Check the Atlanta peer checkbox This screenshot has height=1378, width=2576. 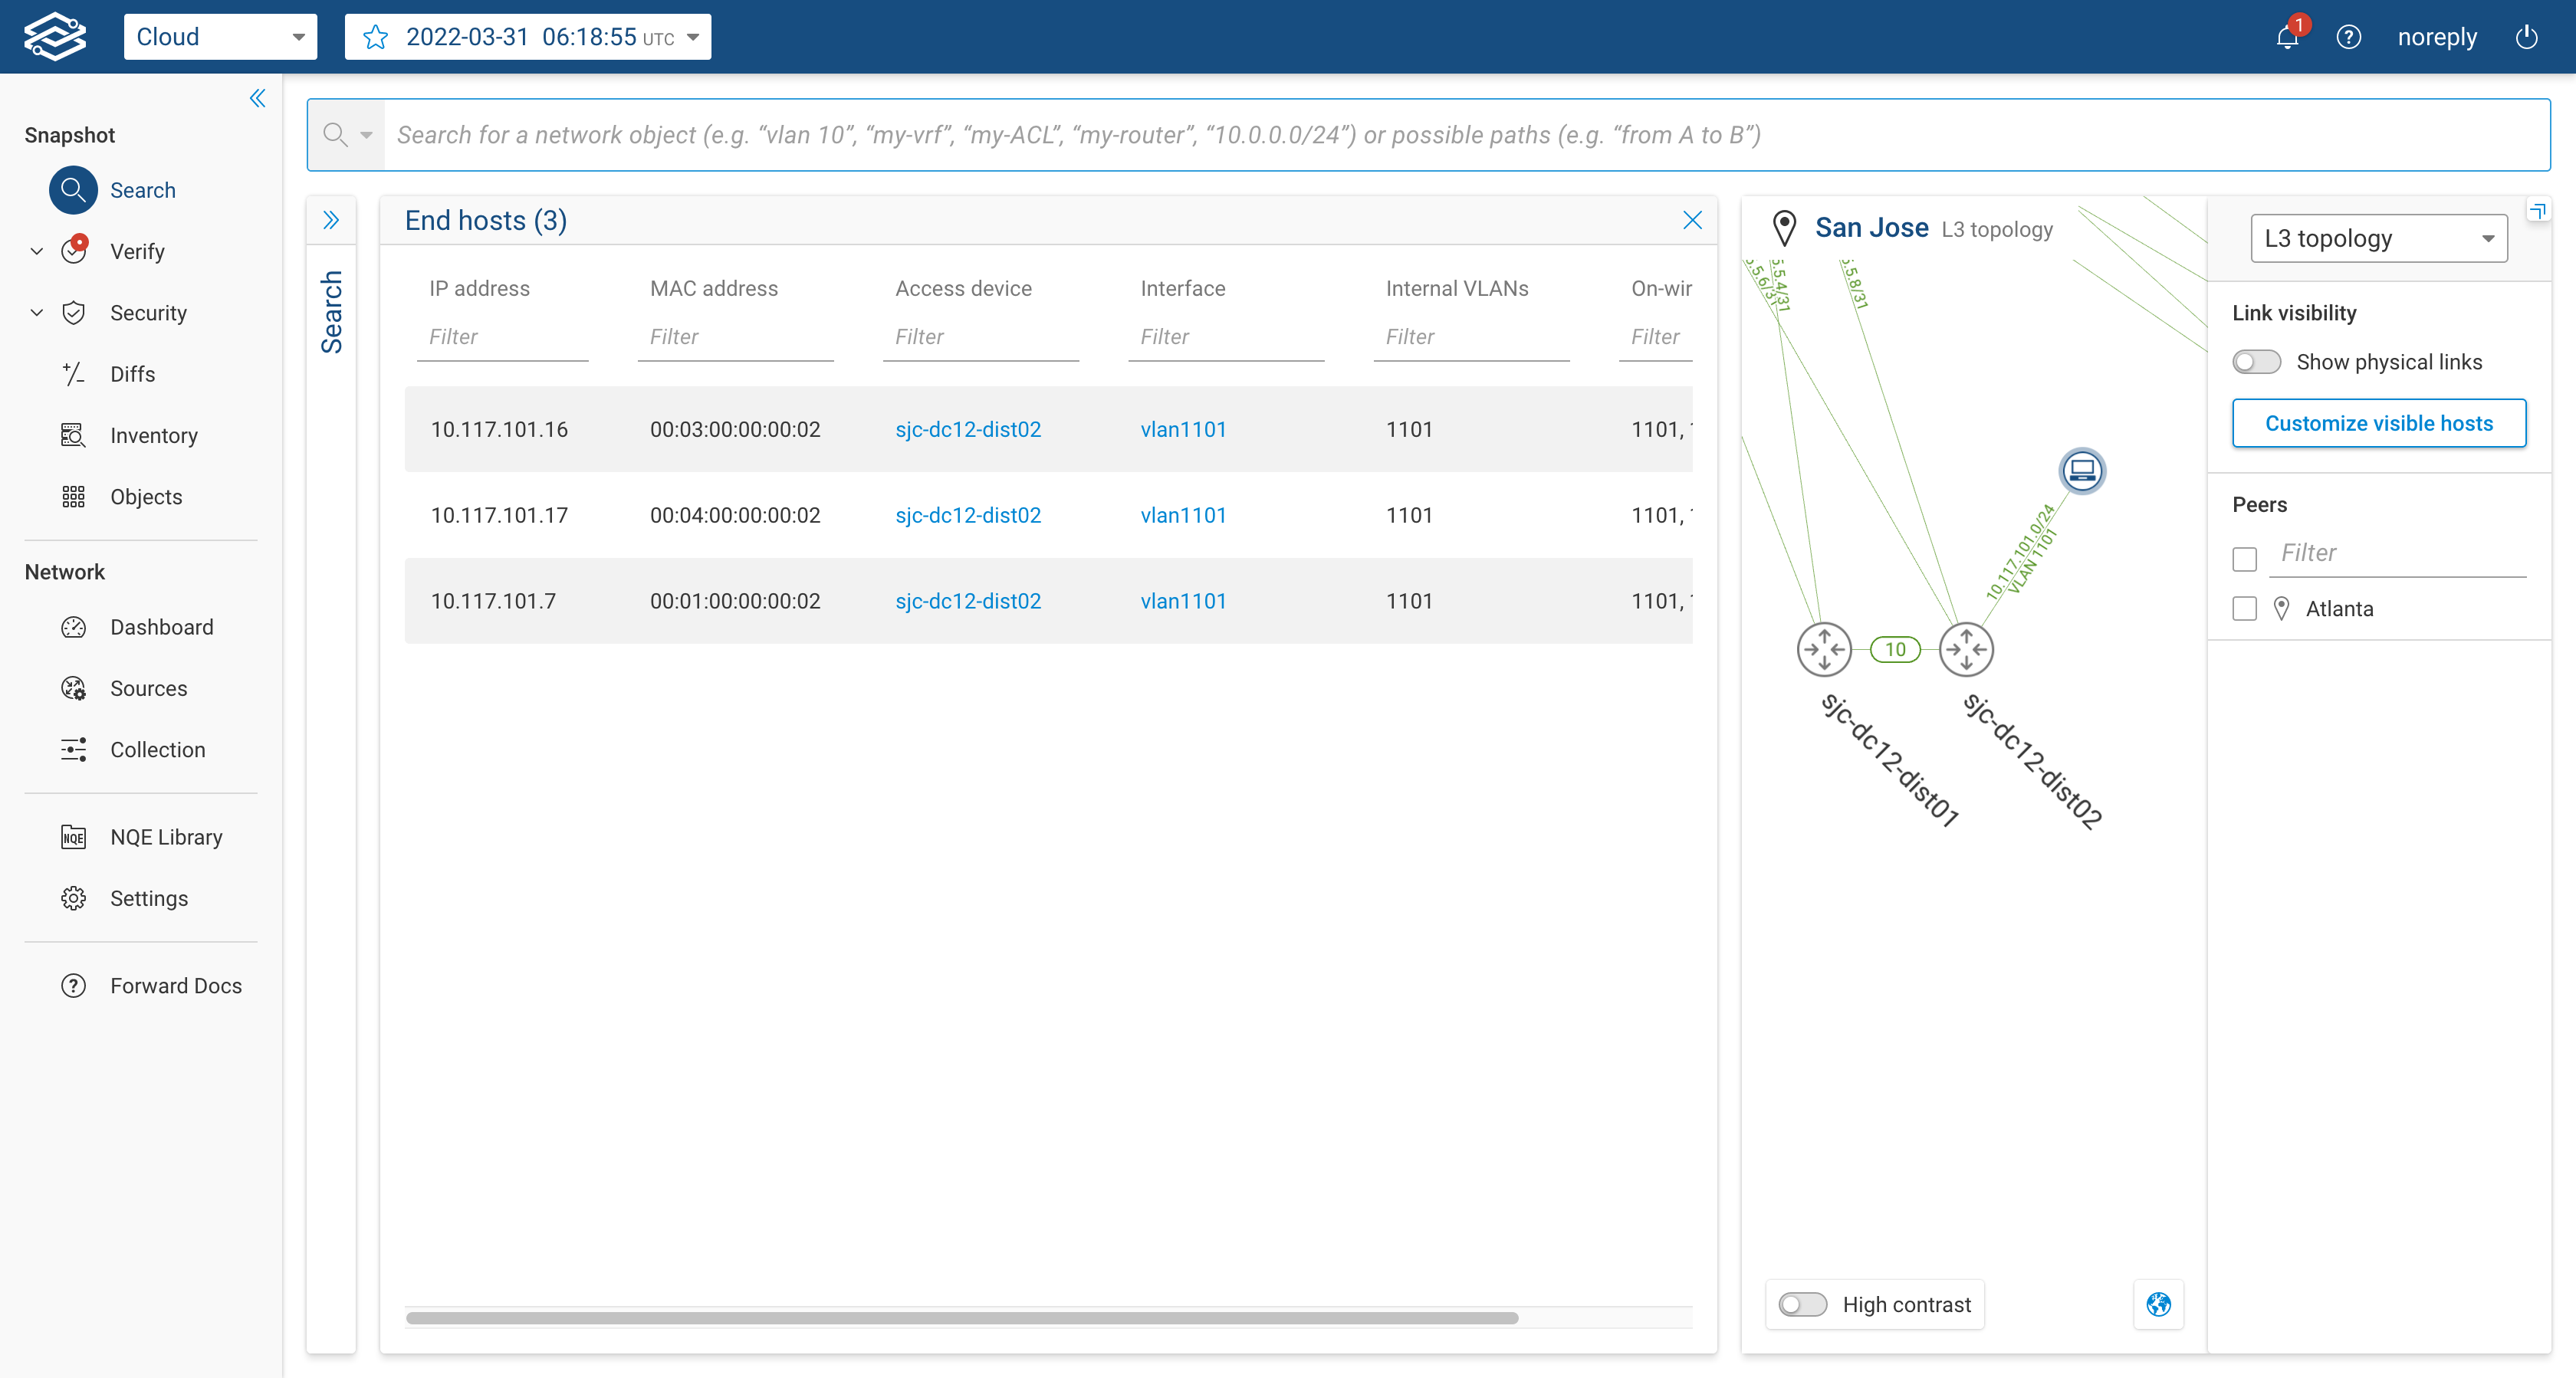2245,609
